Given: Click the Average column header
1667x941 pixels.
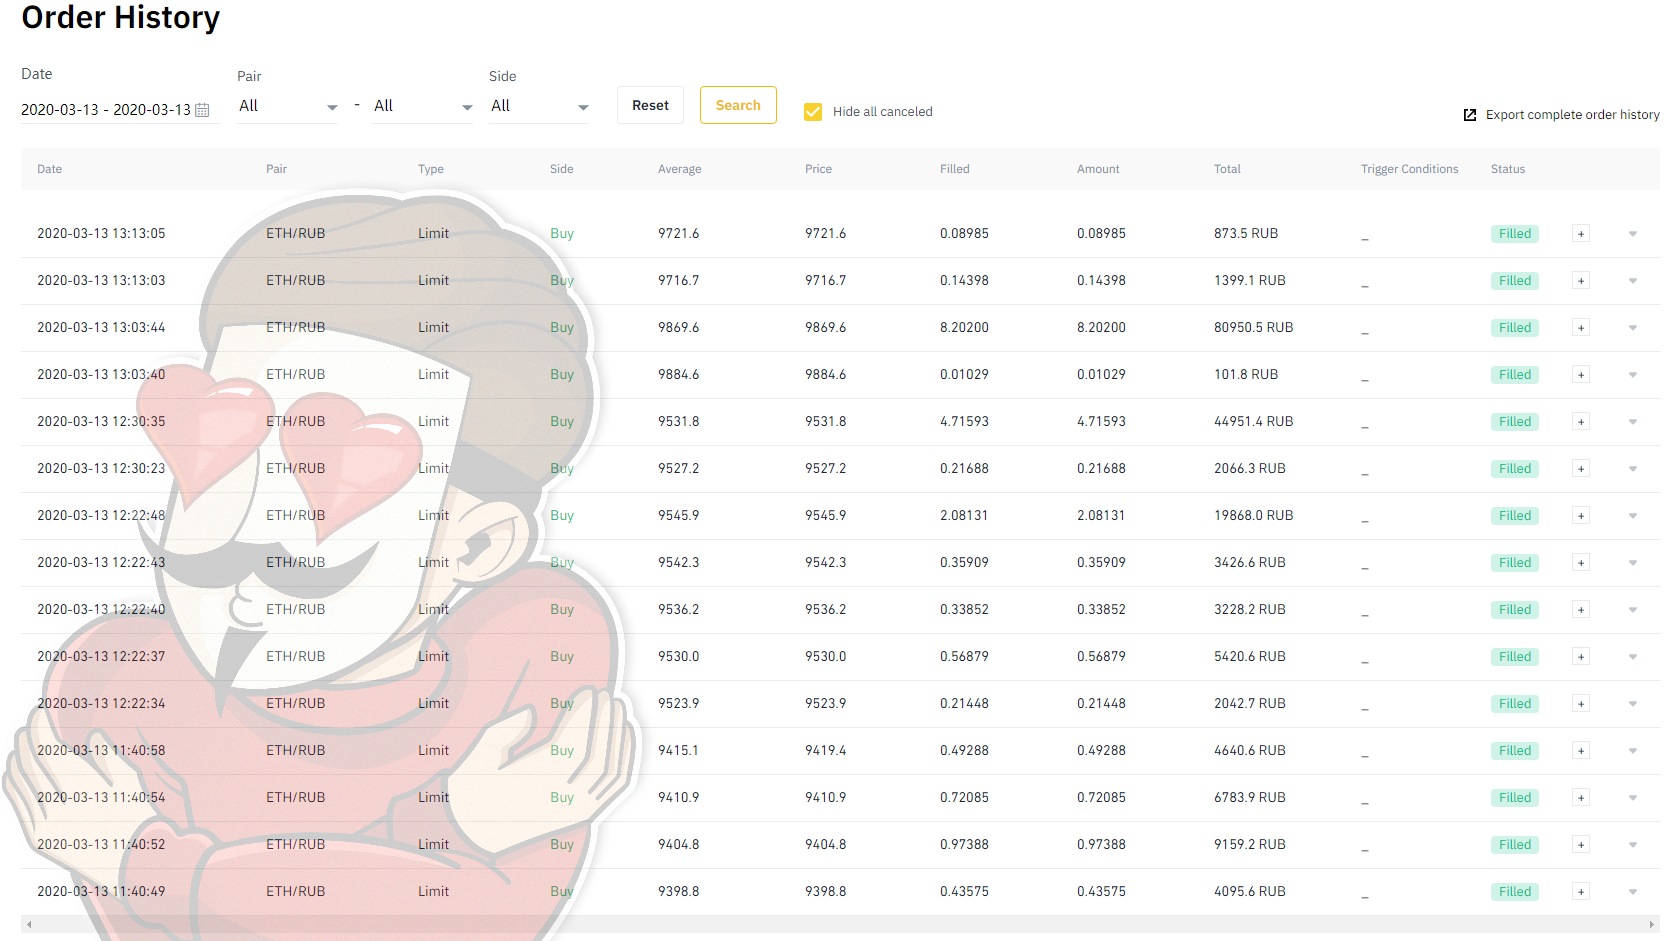Looking at the screenshot, I should tap(680, 169).
